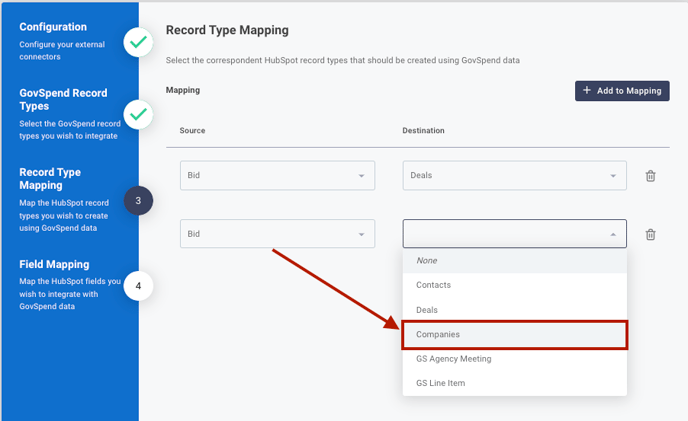The image size is (688, 421).
Task: Click the Source column header
Action: click(192, 130)
